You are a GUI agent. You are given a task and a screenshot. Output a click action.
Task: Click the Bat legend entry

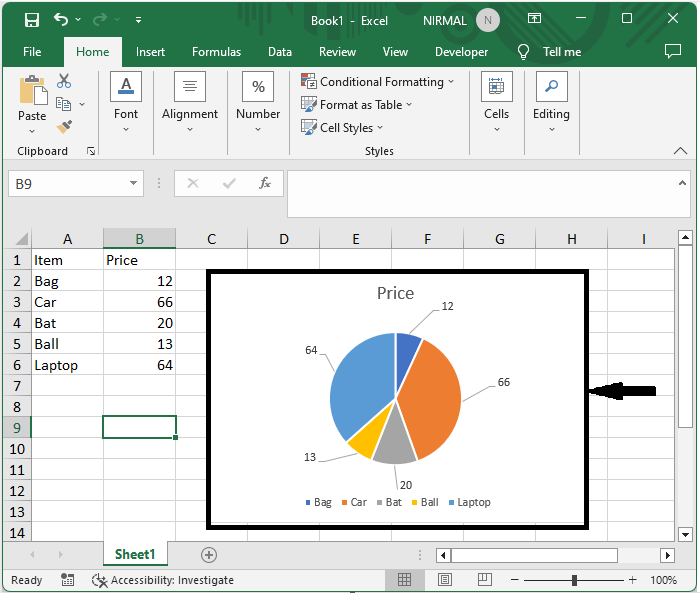[389, 502]
